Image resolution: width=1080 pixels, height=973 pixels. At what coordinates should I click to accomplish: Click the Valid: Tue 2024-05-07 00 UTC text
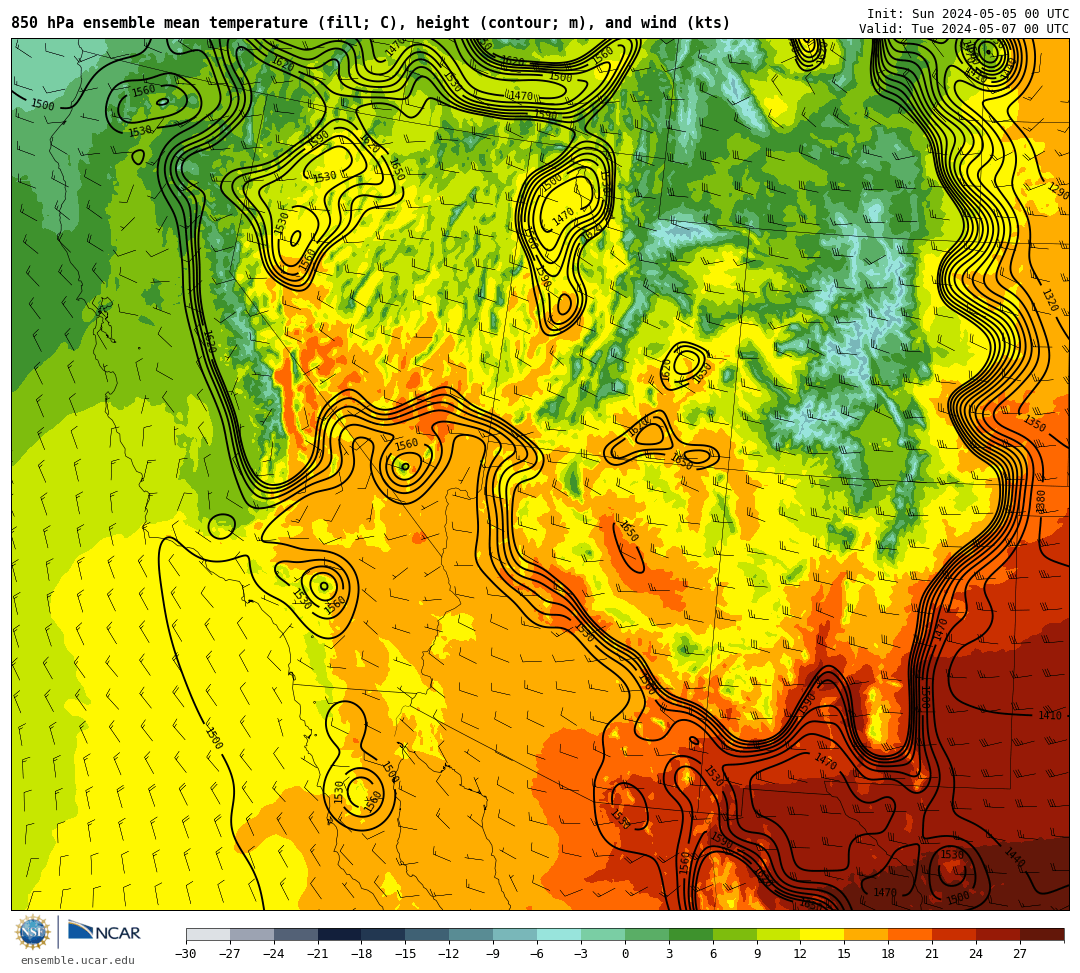[x=964, y=29]
